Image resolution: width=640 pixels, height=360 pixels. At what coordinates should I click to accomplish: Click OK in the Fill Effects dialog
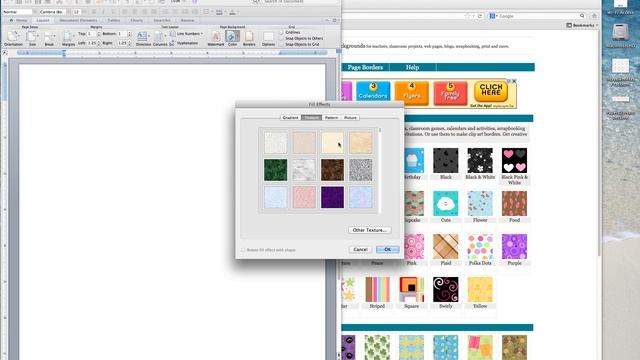coord(387,249)
